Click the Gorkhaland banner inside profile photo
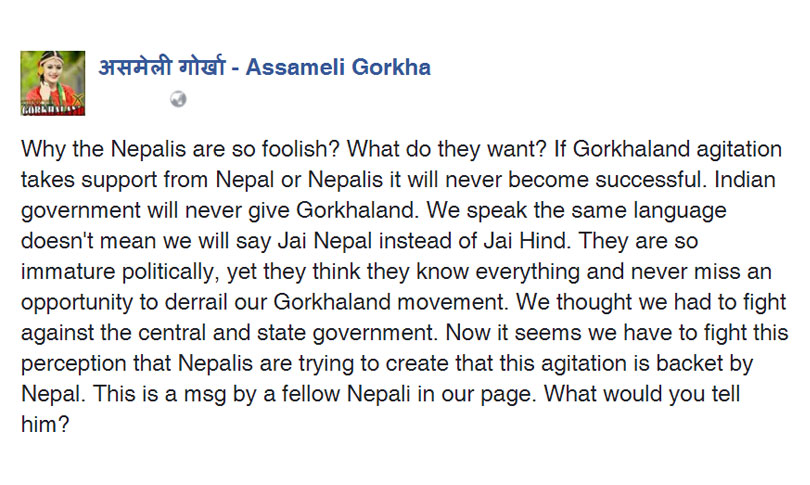 53,109
